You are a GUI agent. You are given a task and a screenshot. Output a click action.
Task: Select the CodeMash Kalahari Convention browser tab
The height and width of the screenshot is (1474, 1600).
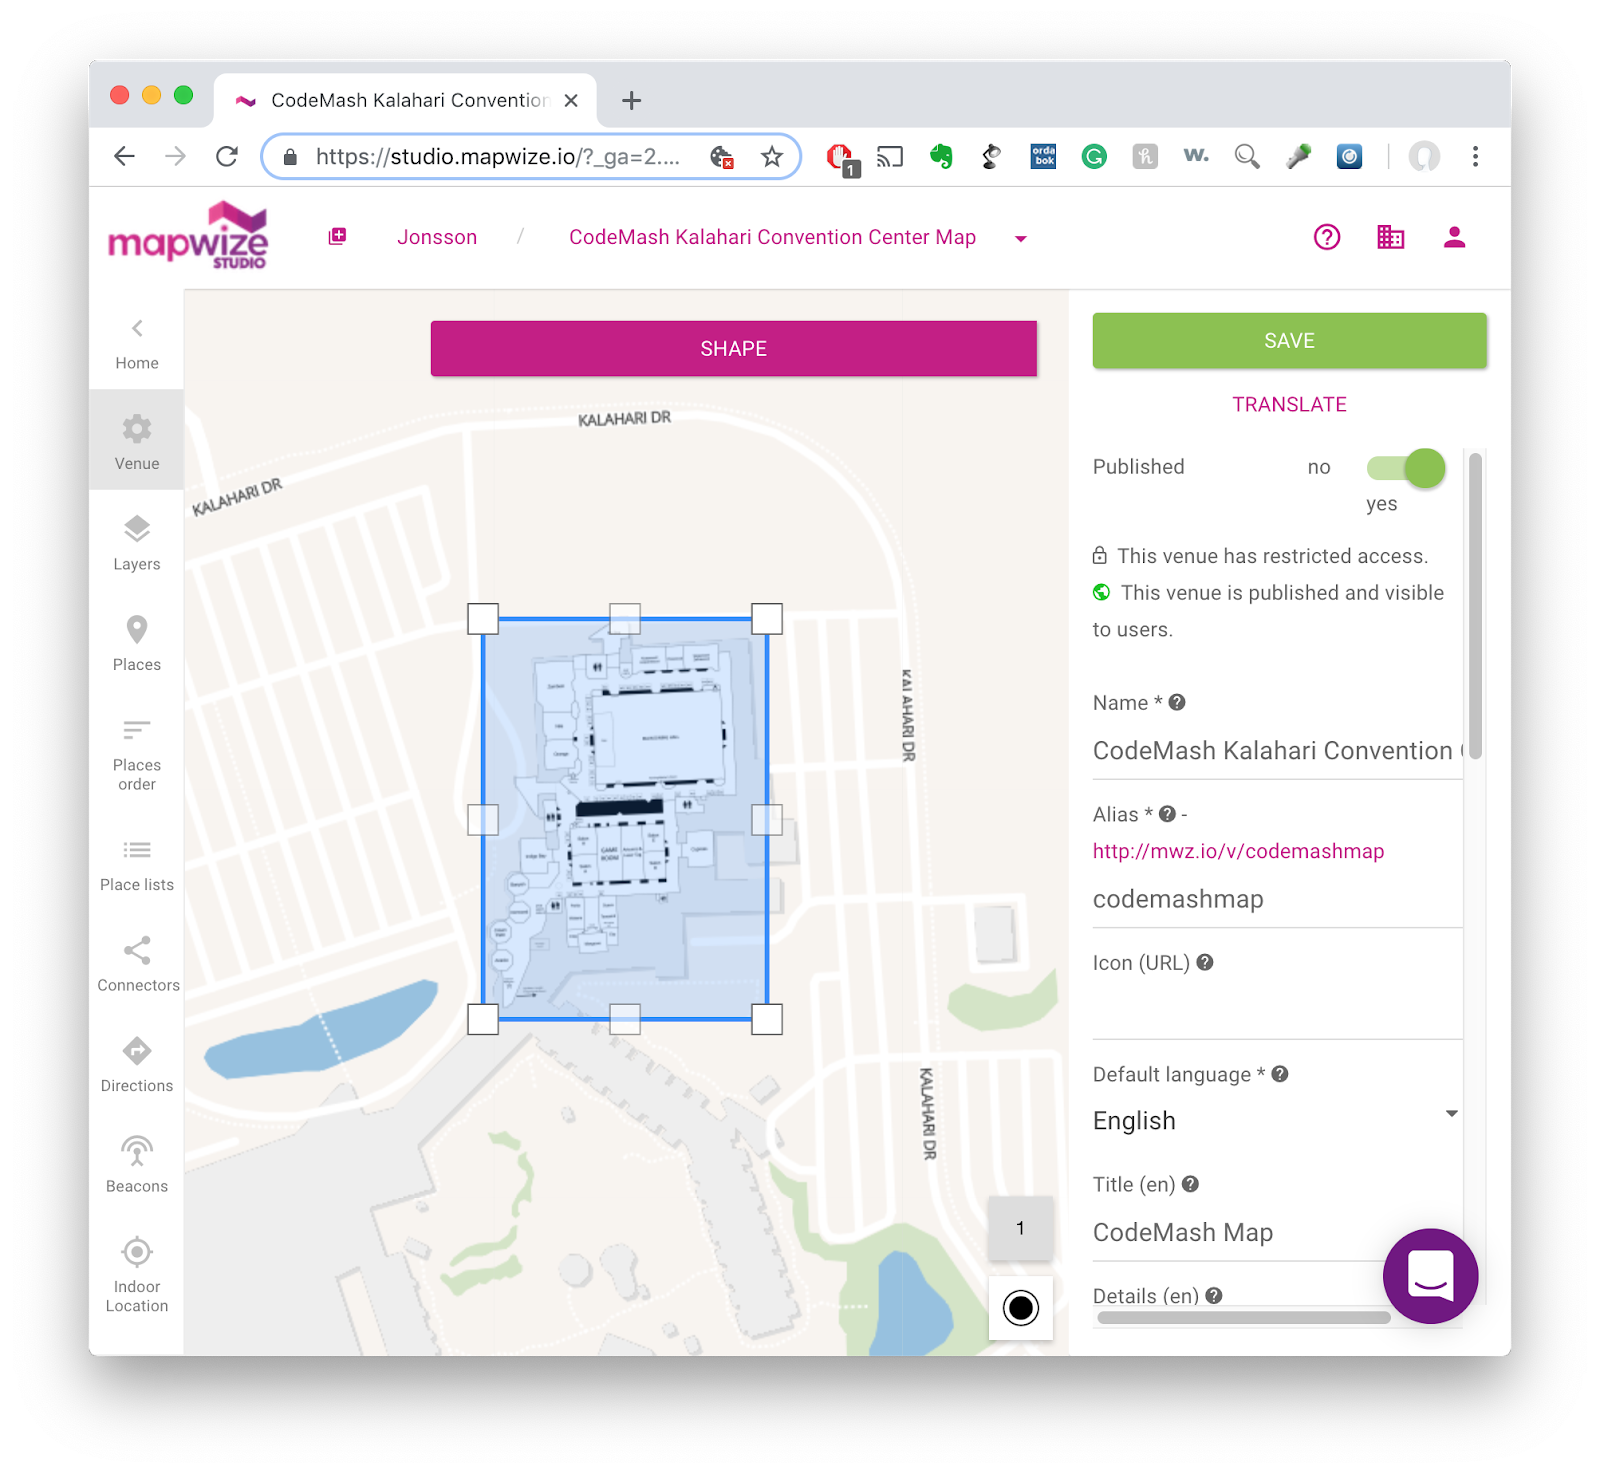click(406, 100)
